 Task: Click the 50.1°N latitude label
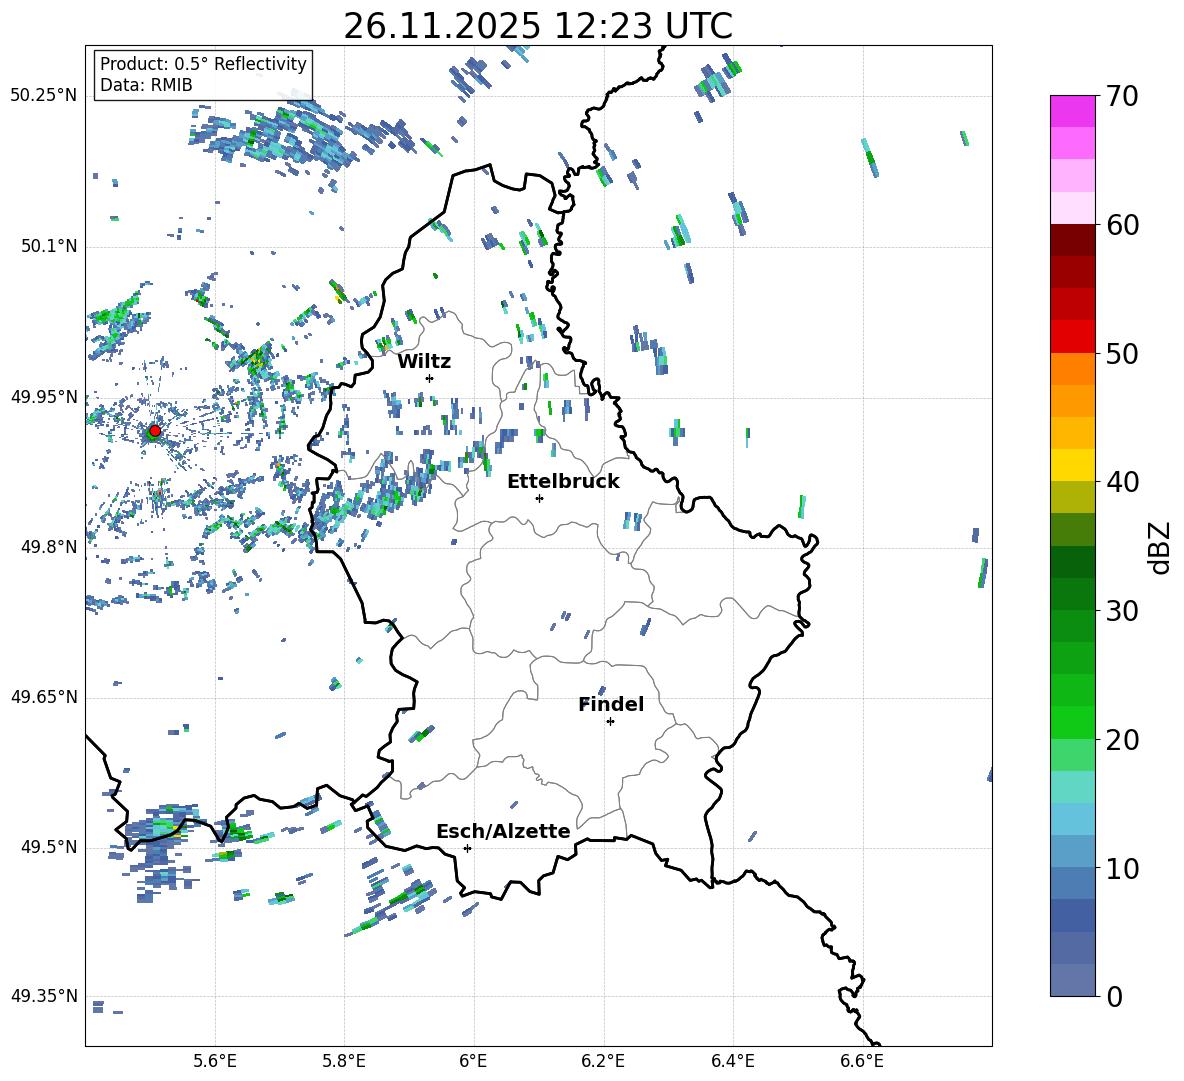49,247
